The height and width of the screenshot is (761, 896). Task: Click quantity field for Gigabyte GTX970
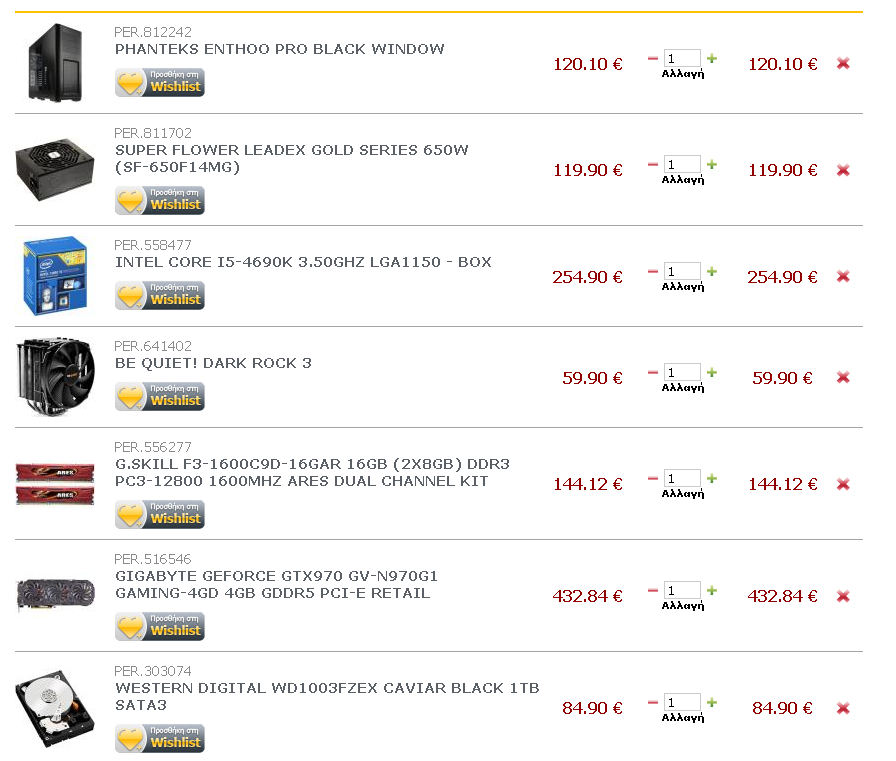(682, 591)
